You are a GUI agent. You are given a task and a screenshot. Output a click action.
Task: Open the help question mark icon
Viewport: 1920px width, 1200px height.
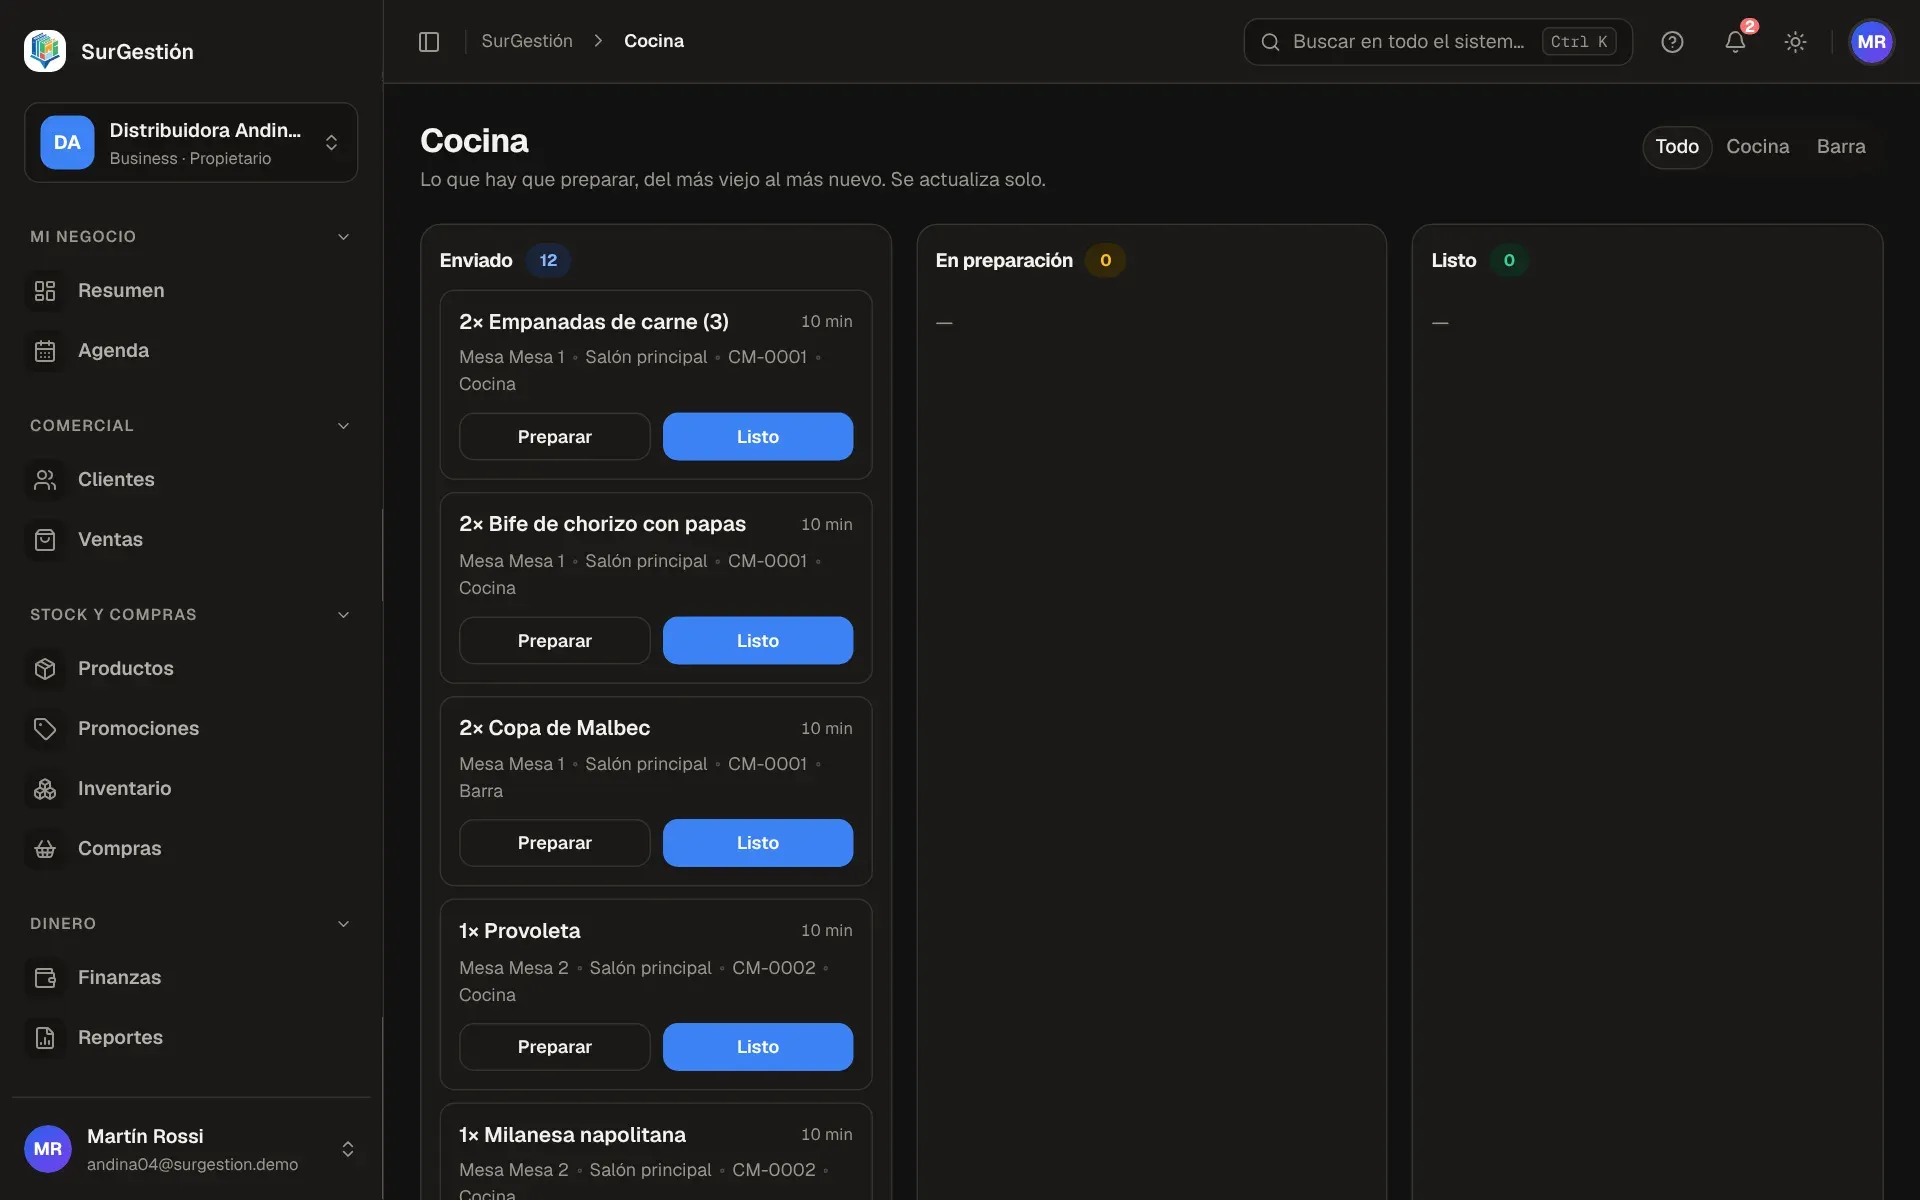1672,41
